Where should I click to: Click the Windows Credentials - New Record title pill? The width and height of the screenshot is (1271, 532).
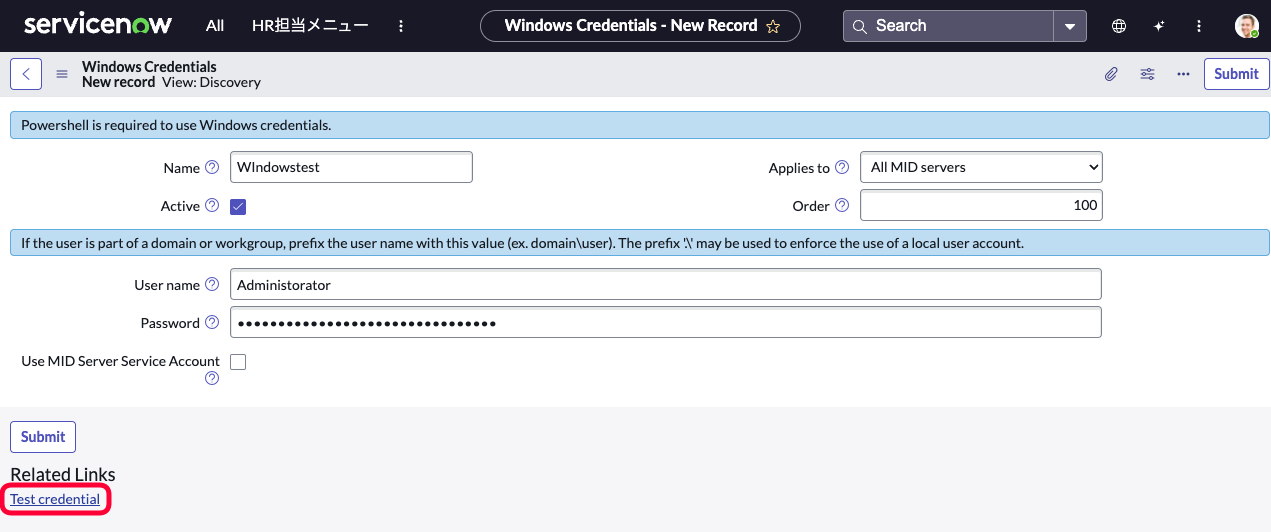[x=640, y=26]
